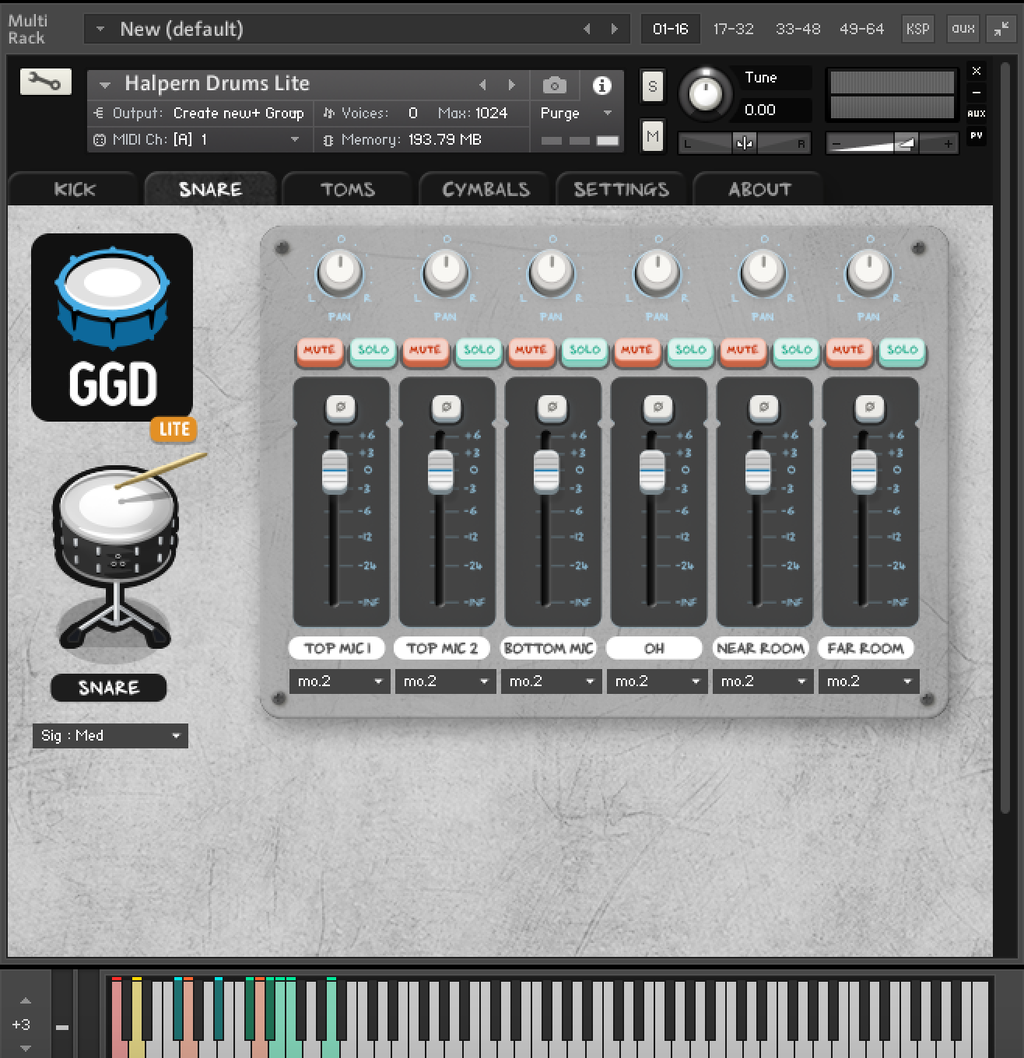Solo the NEAR ROOM channel
This screenshot has width=1024, height=1058.
point(796,350)
